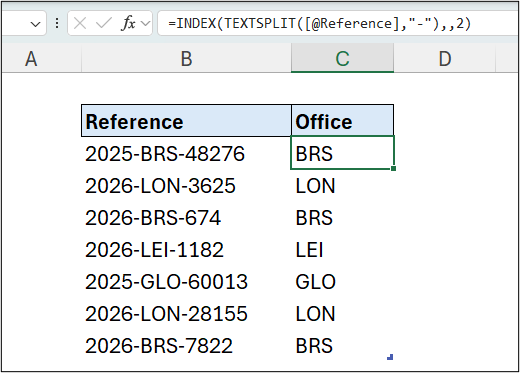Select the Reference table header cell
Screen dimensions: 520x373
[x=186, y=121]
